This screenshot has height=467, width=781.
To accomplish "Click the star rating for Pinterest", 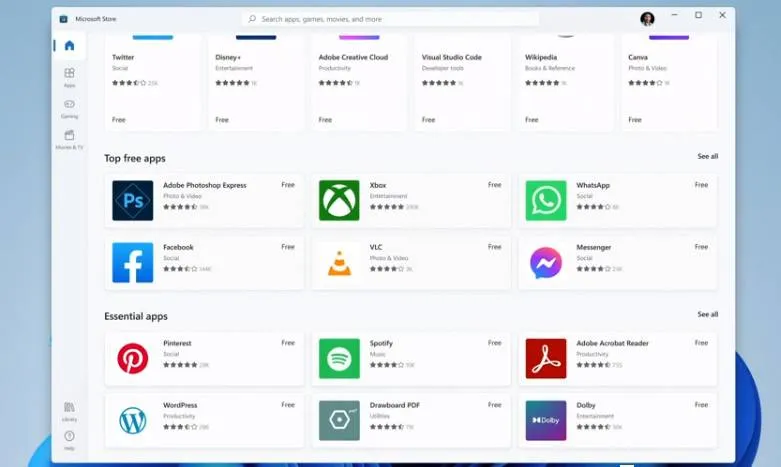I will pos(180,365).
